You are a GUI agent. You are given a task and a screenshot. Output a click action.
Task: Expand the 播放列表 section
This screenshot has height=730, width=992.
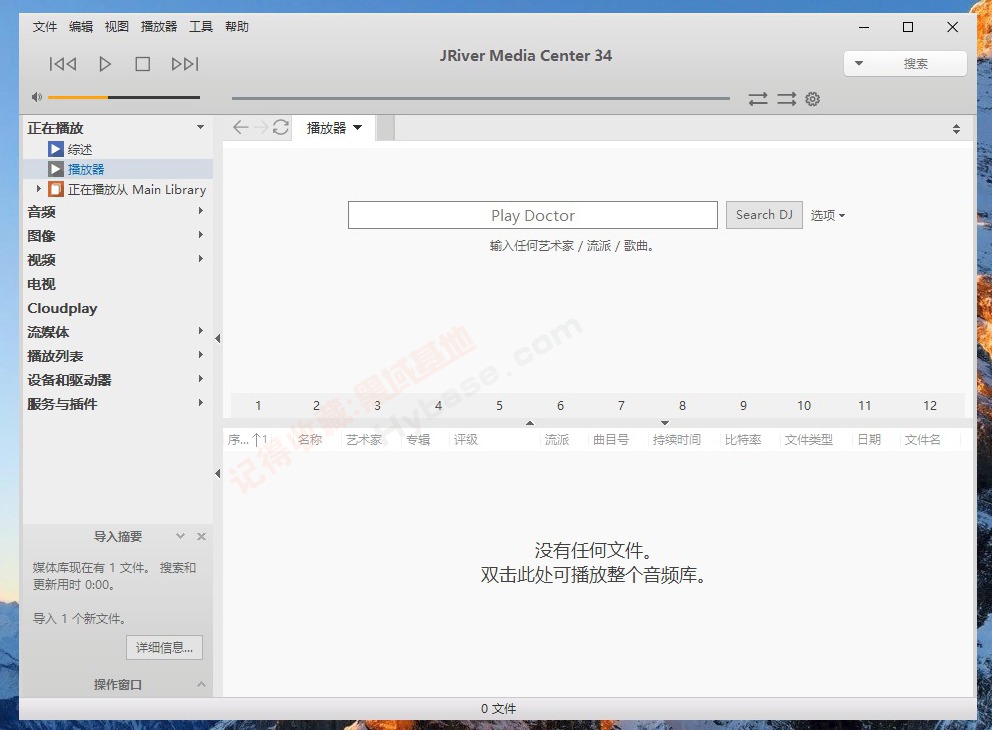click(x=201, y=355)
